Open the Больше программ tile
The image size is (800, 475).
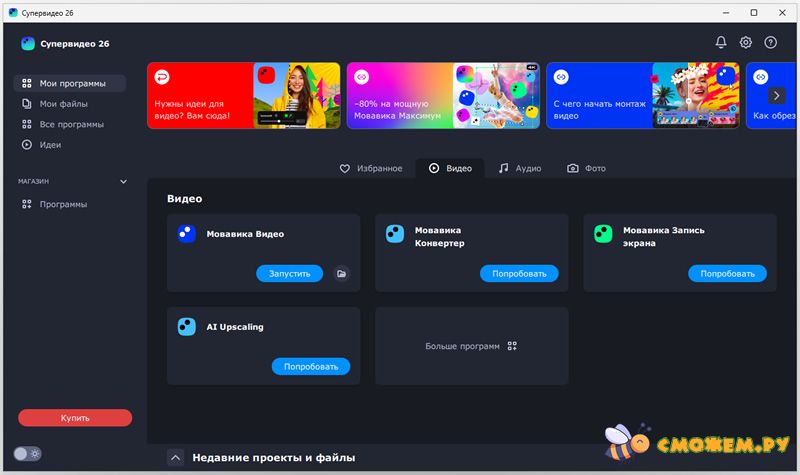[x=471, y=346]
